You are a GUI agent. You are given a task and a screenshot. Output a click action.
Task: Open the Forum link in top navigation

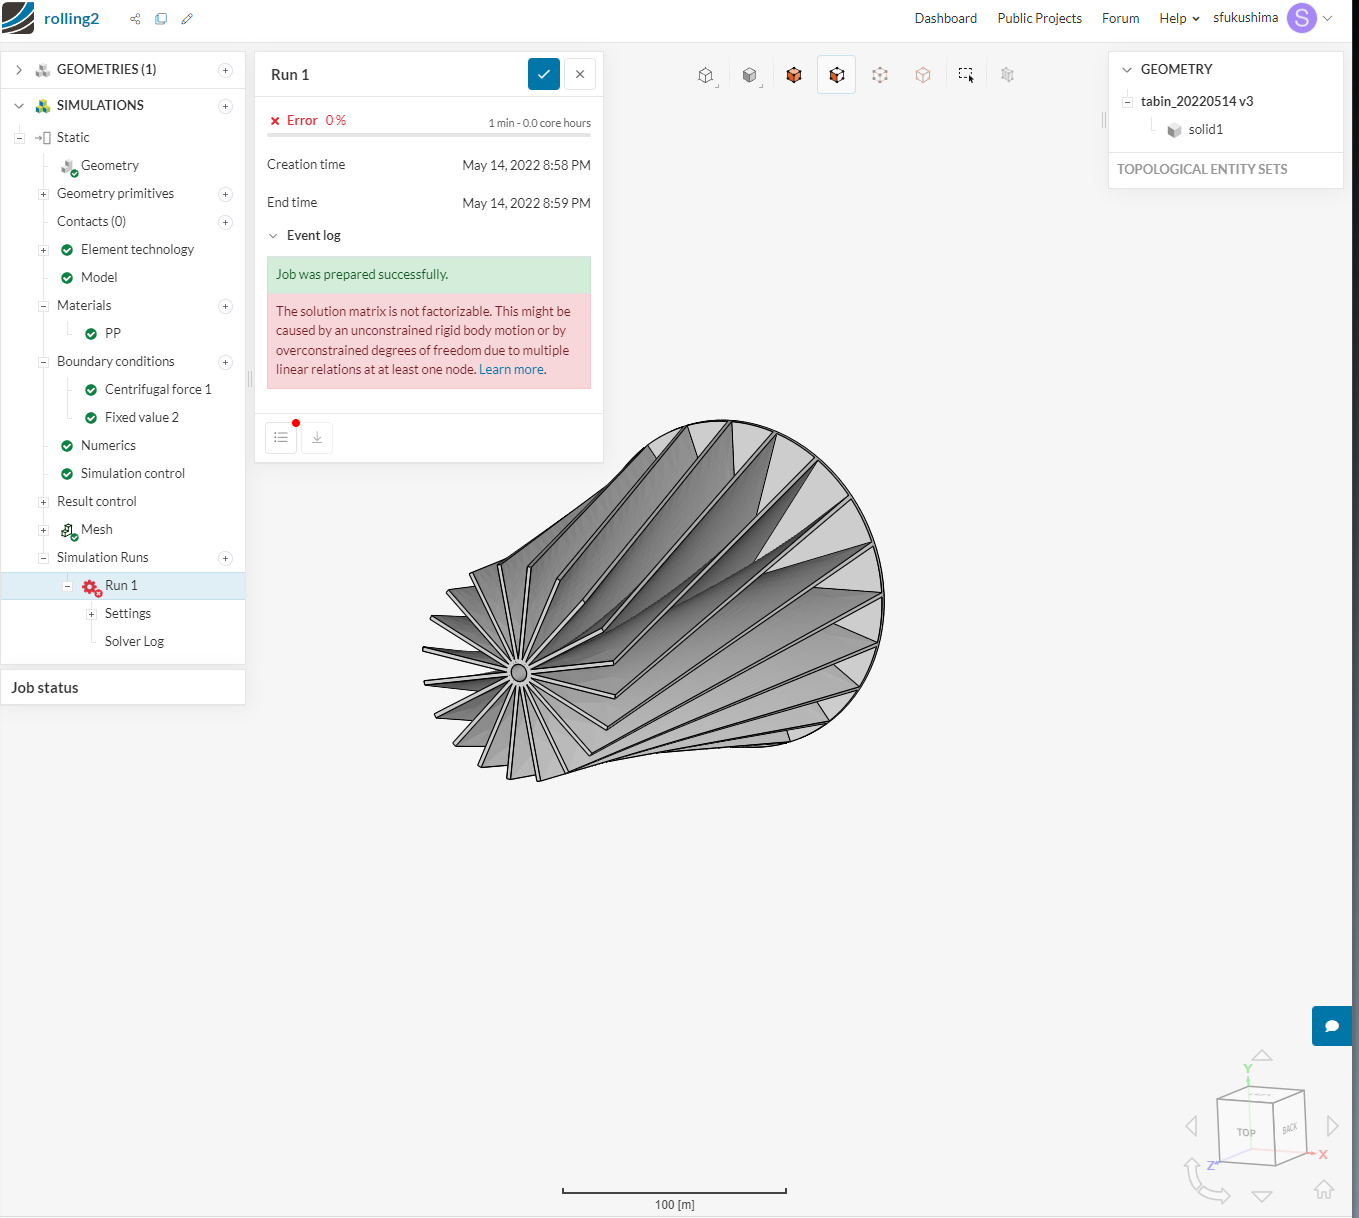[x=1120, y=19]
